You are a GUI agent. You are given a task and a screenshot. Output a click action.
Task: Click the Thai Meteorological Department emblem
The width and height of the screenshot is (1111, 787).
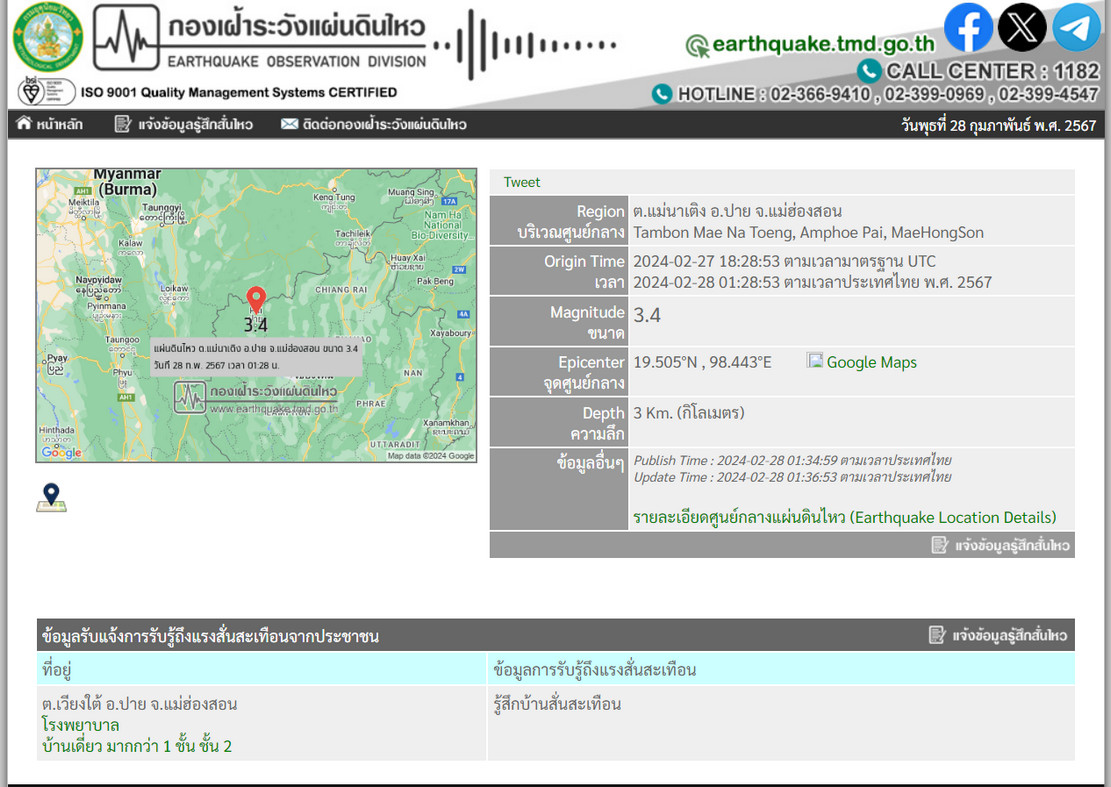[47, 37]
